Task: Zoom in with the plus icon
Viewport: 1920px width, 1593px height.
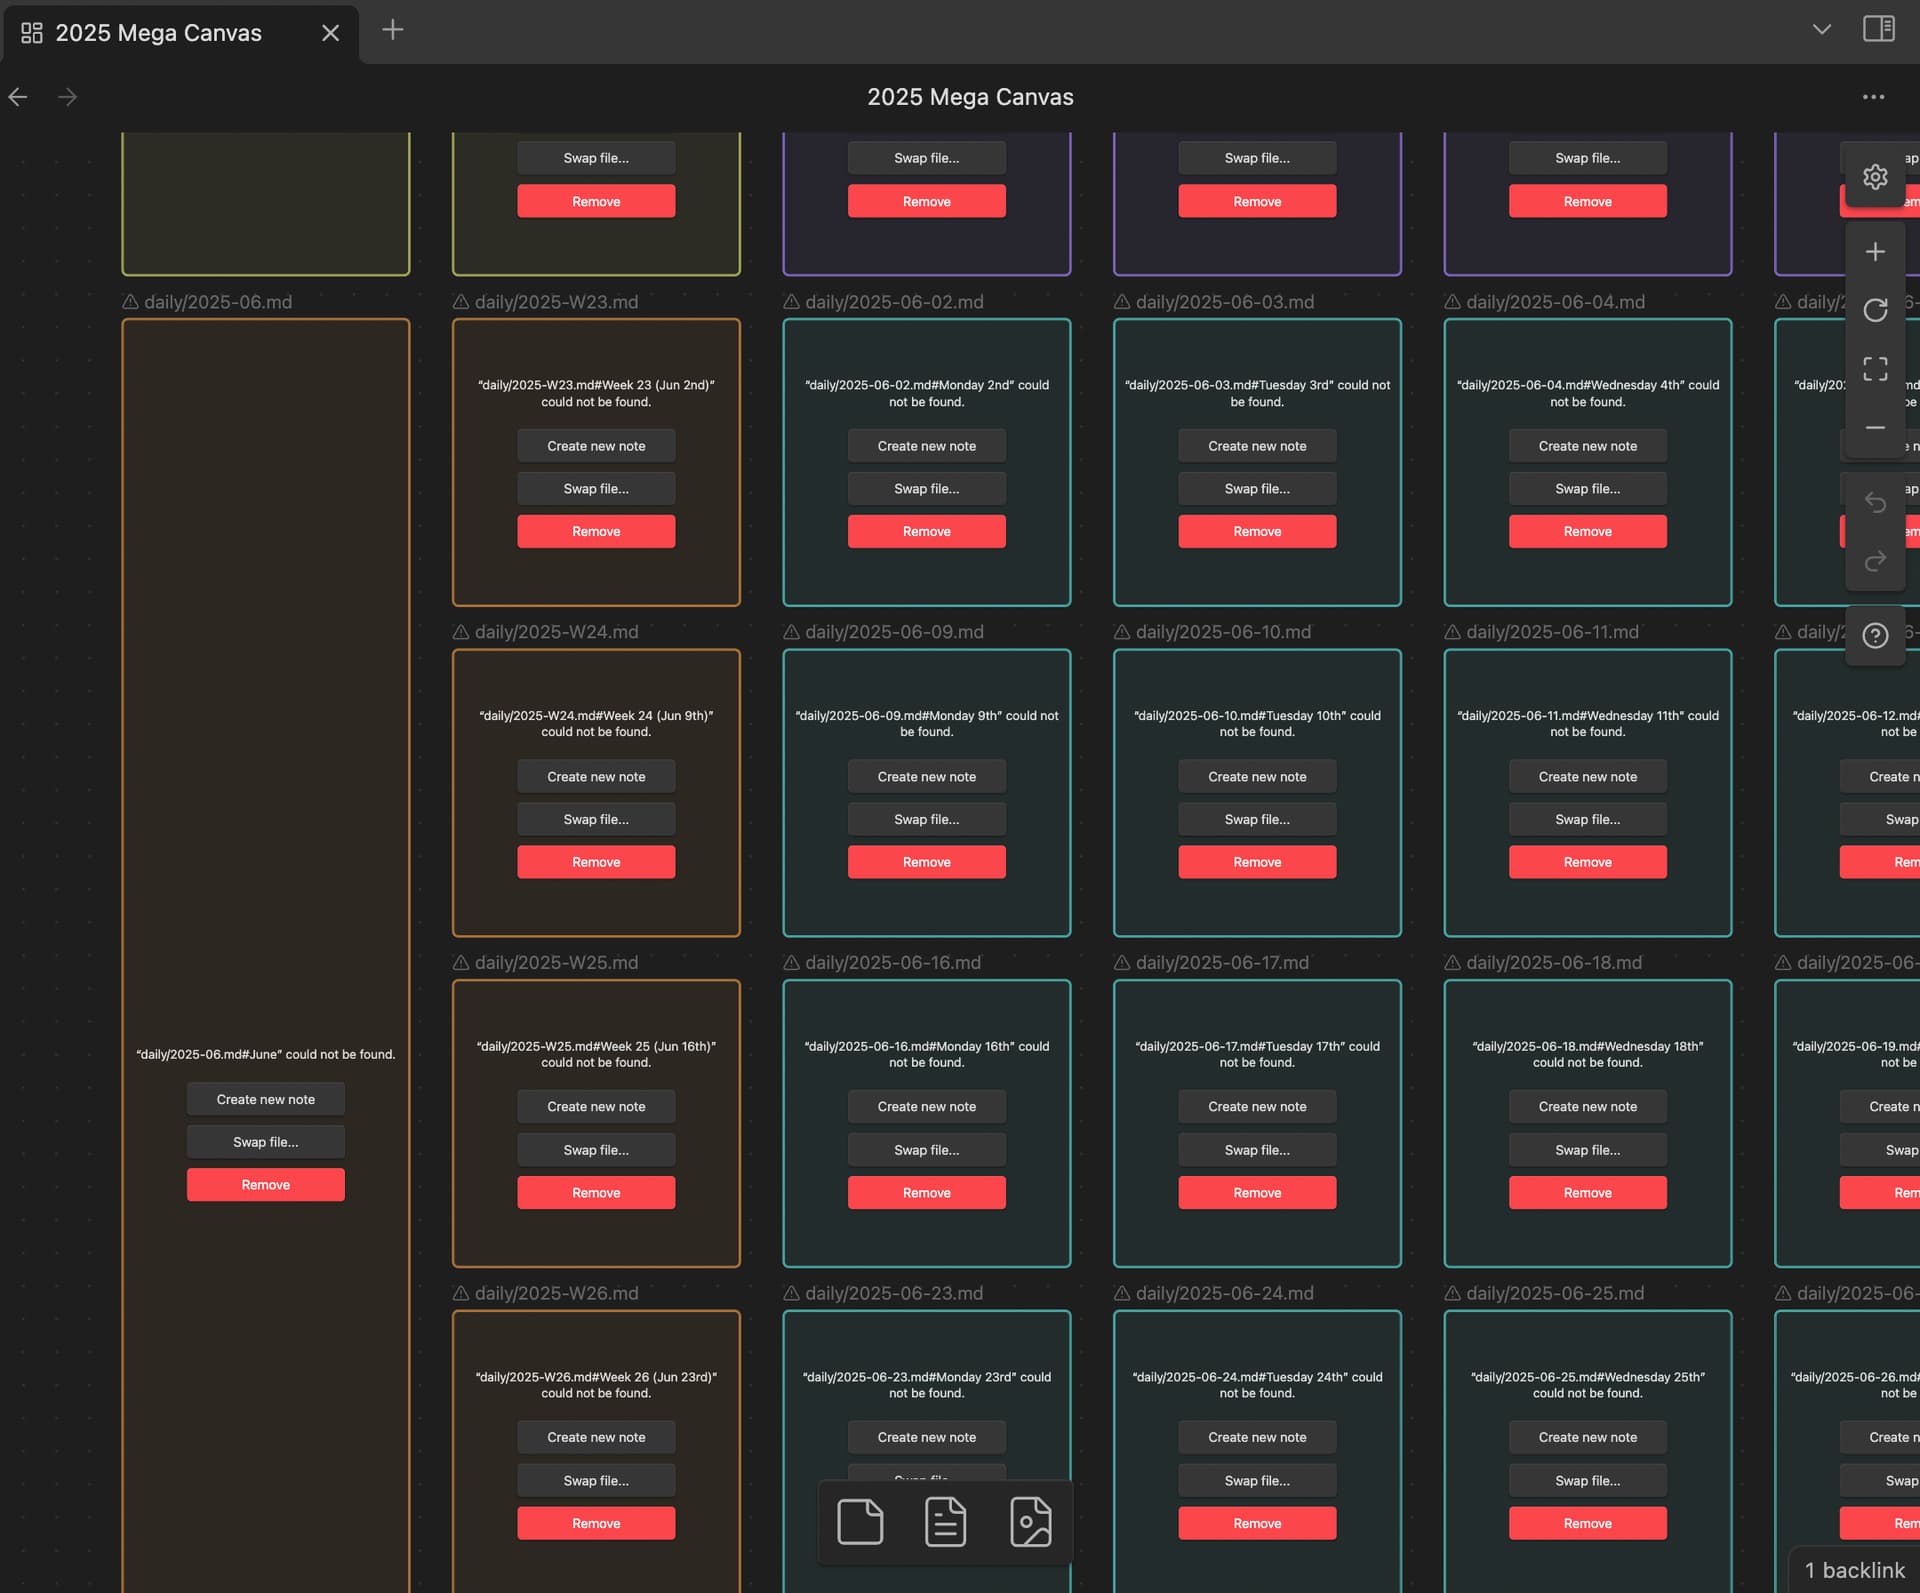Action: [x=1875, y=252]
